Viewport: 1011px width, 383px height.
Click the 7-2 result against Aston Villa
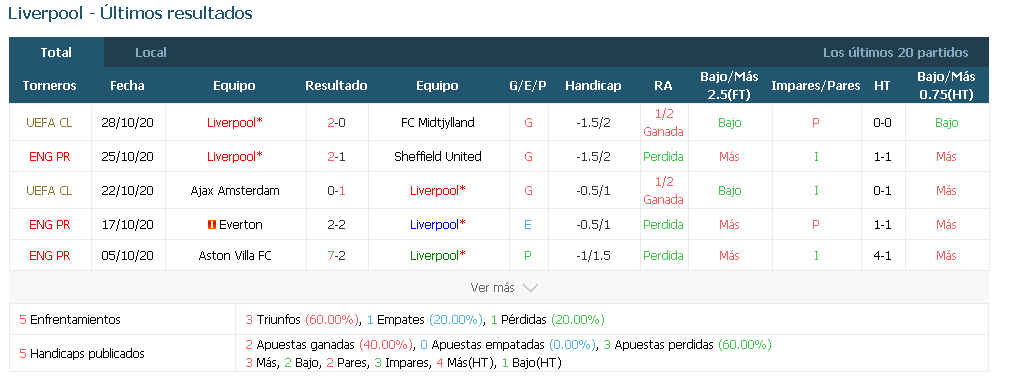(x=337, y=256)
